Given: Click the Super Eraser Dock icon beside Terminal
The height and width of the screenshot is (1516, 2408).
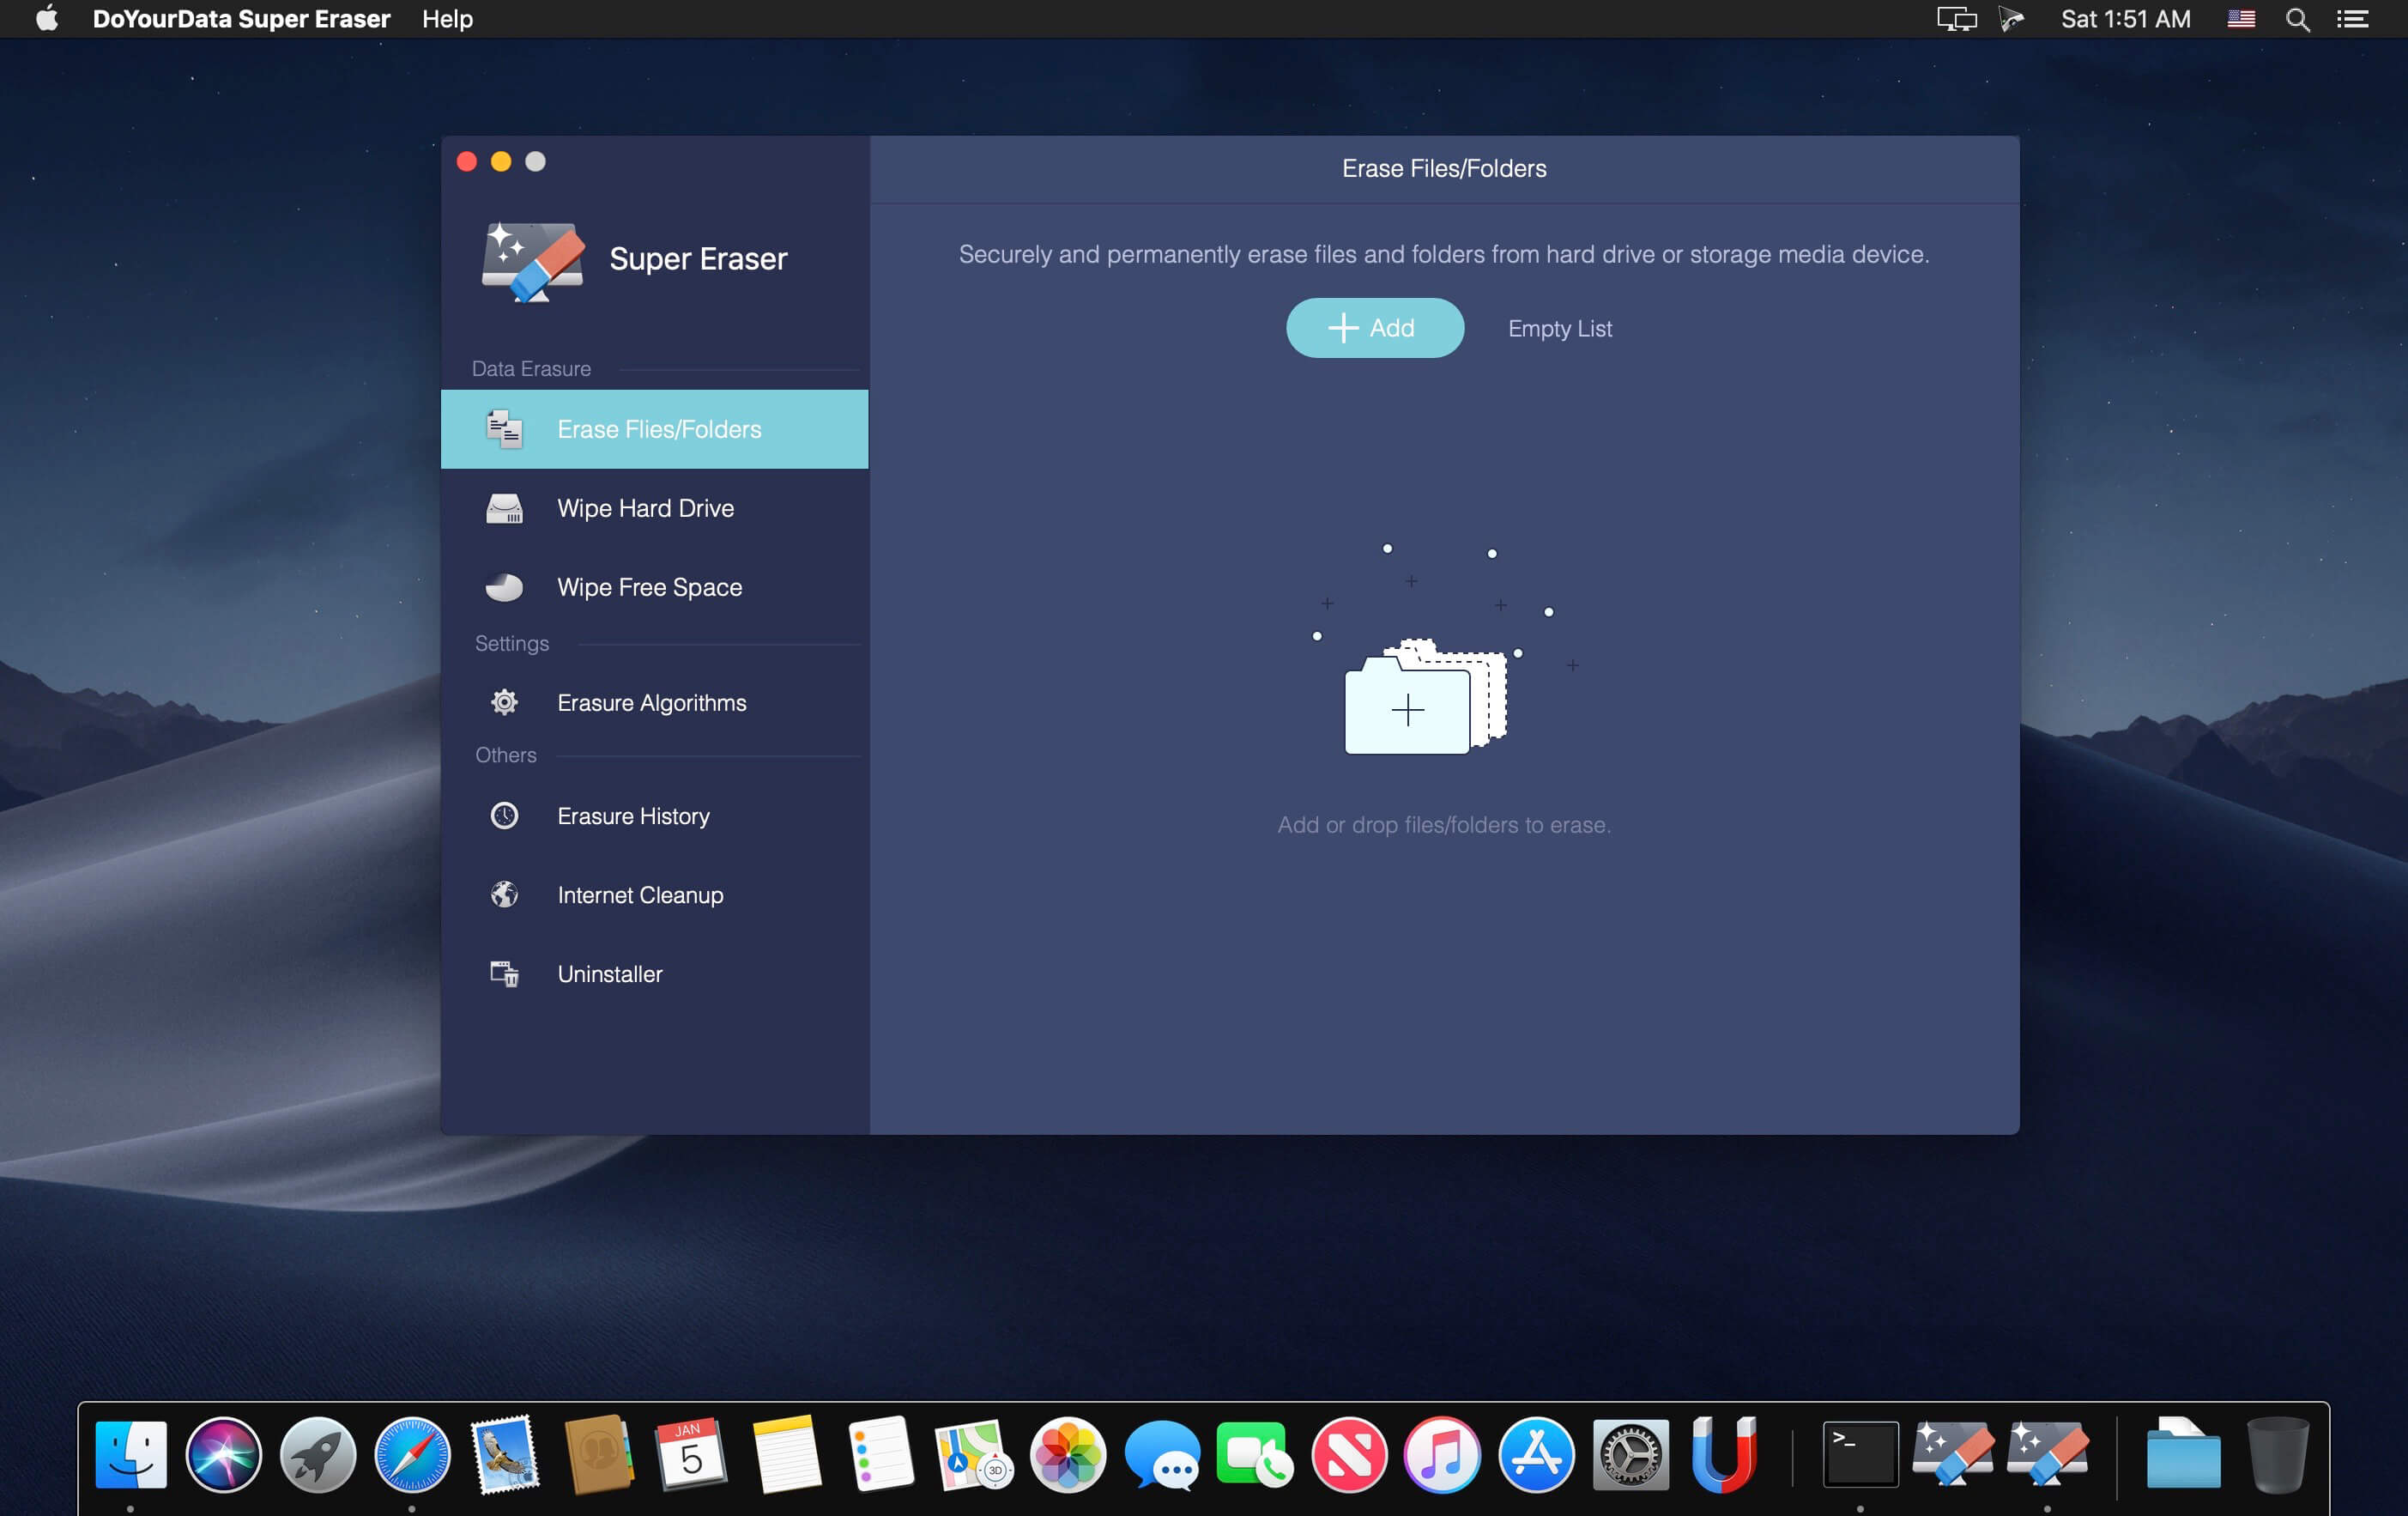Looking at the screenshot, I should click(1953, 1454).
